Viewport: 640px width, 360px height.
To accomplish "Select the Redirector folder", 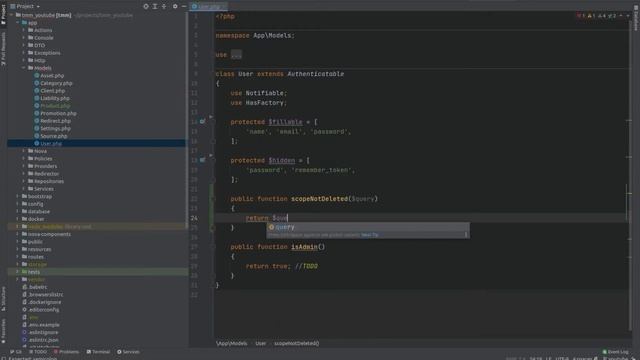I will tap(43, 173).
